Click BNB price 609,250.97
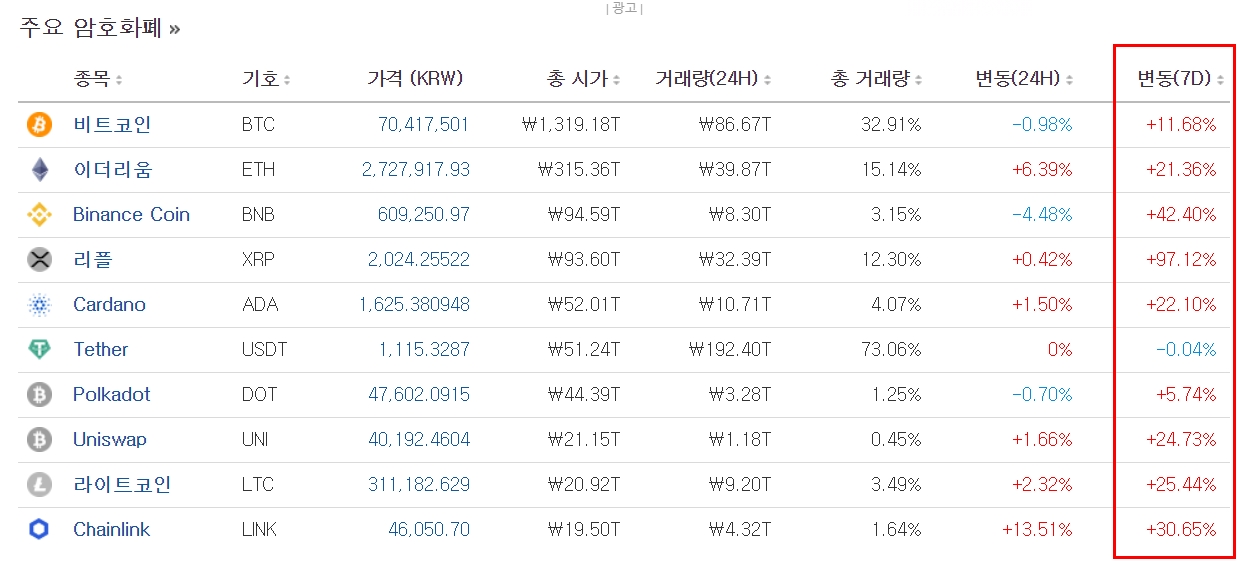Viewport: 1238px width, 565px height. 423,215
